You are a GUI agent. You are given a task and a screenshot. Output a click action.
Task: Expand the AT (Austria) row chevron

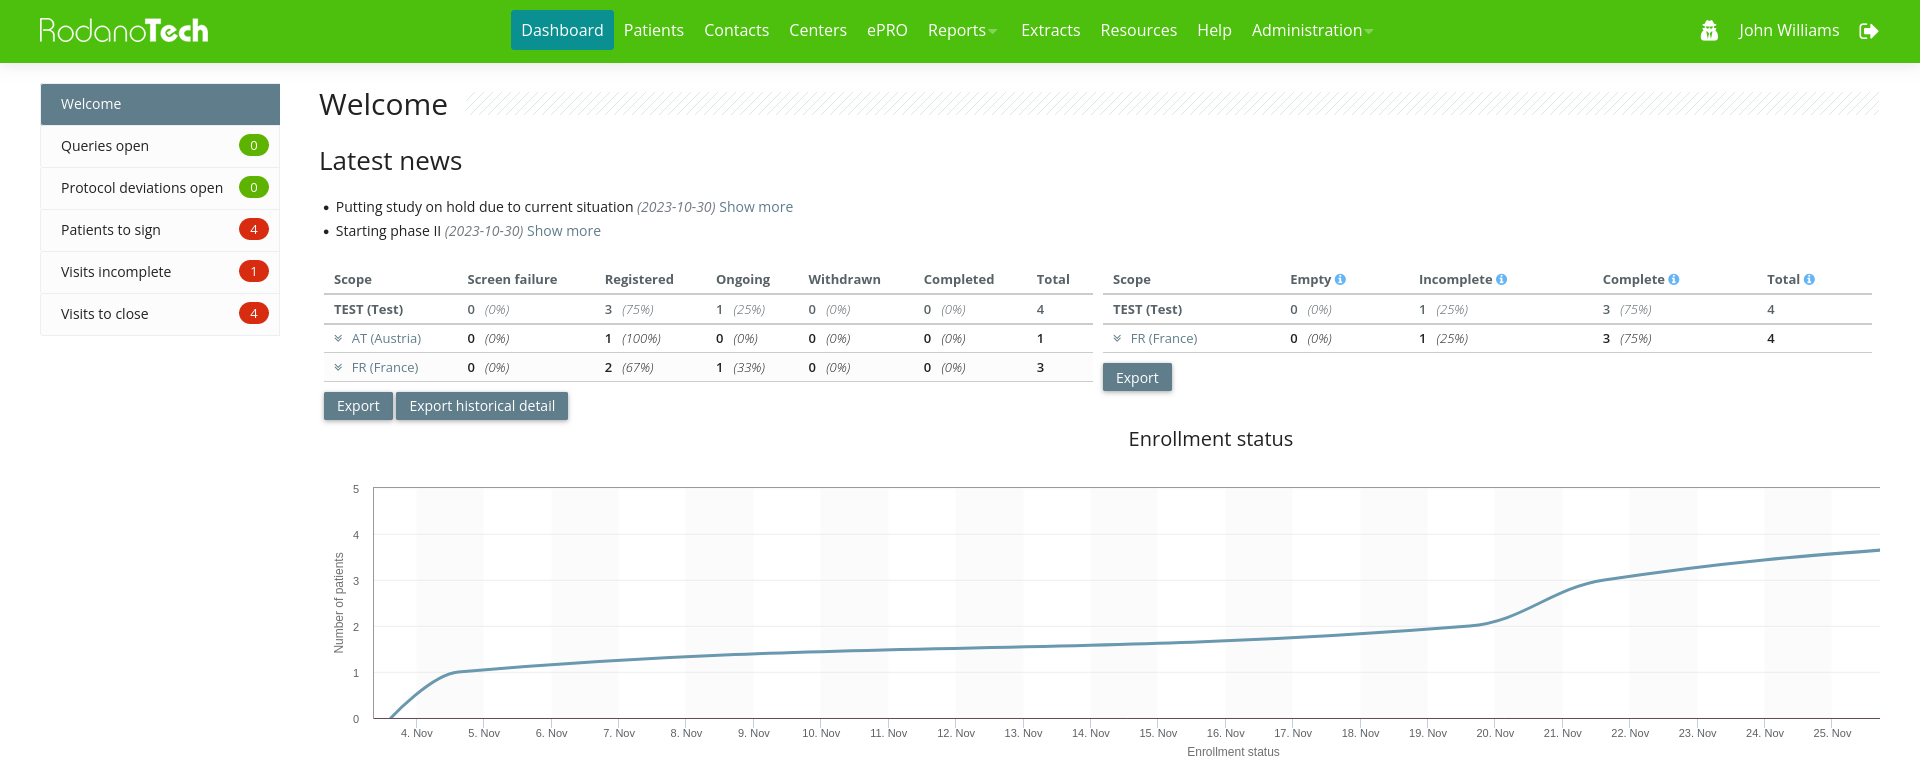tap(339, 339)
